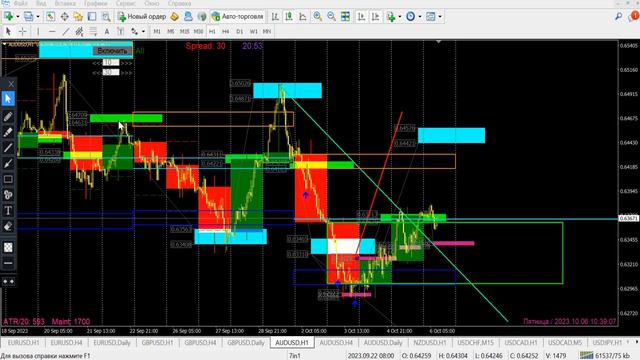Click the Включить button on chart

pos(112,51)
